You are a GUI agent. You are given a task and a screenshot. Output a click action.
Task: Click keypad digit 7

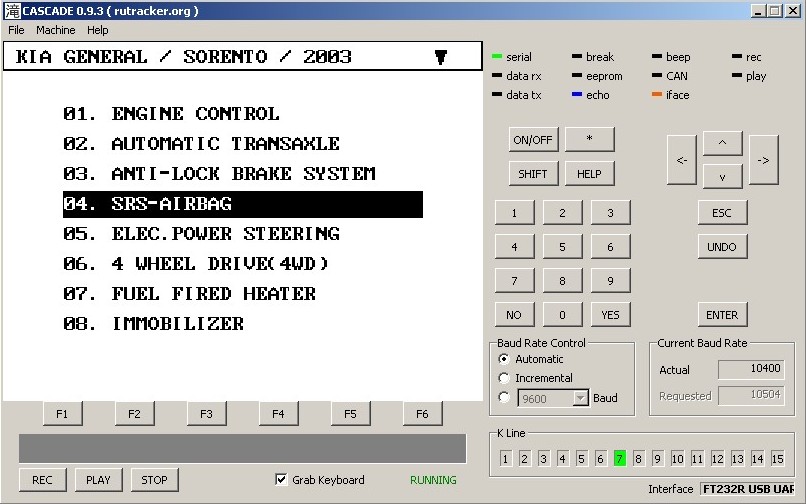click(515, 281)
